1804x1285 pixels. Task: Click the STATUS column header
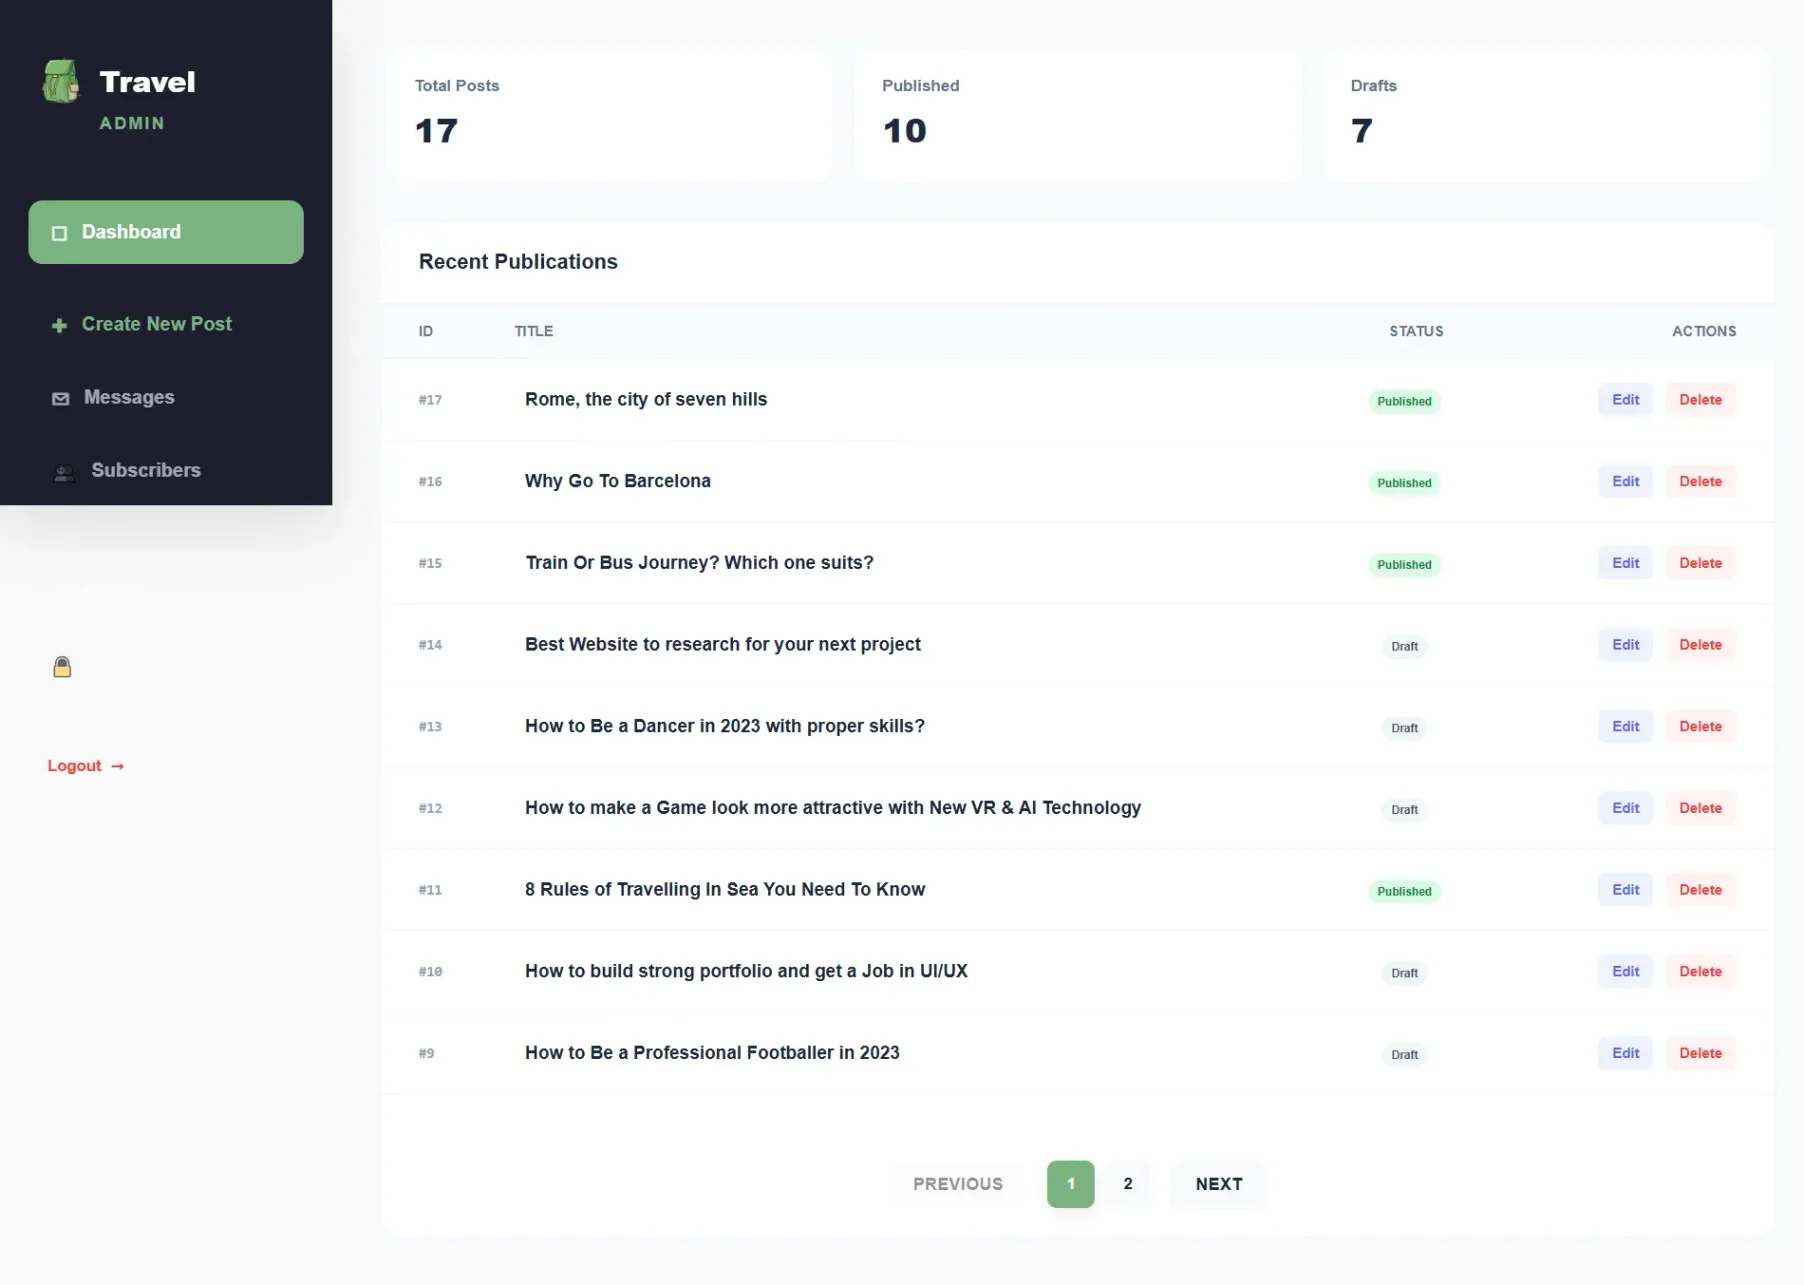[1416, 331]
